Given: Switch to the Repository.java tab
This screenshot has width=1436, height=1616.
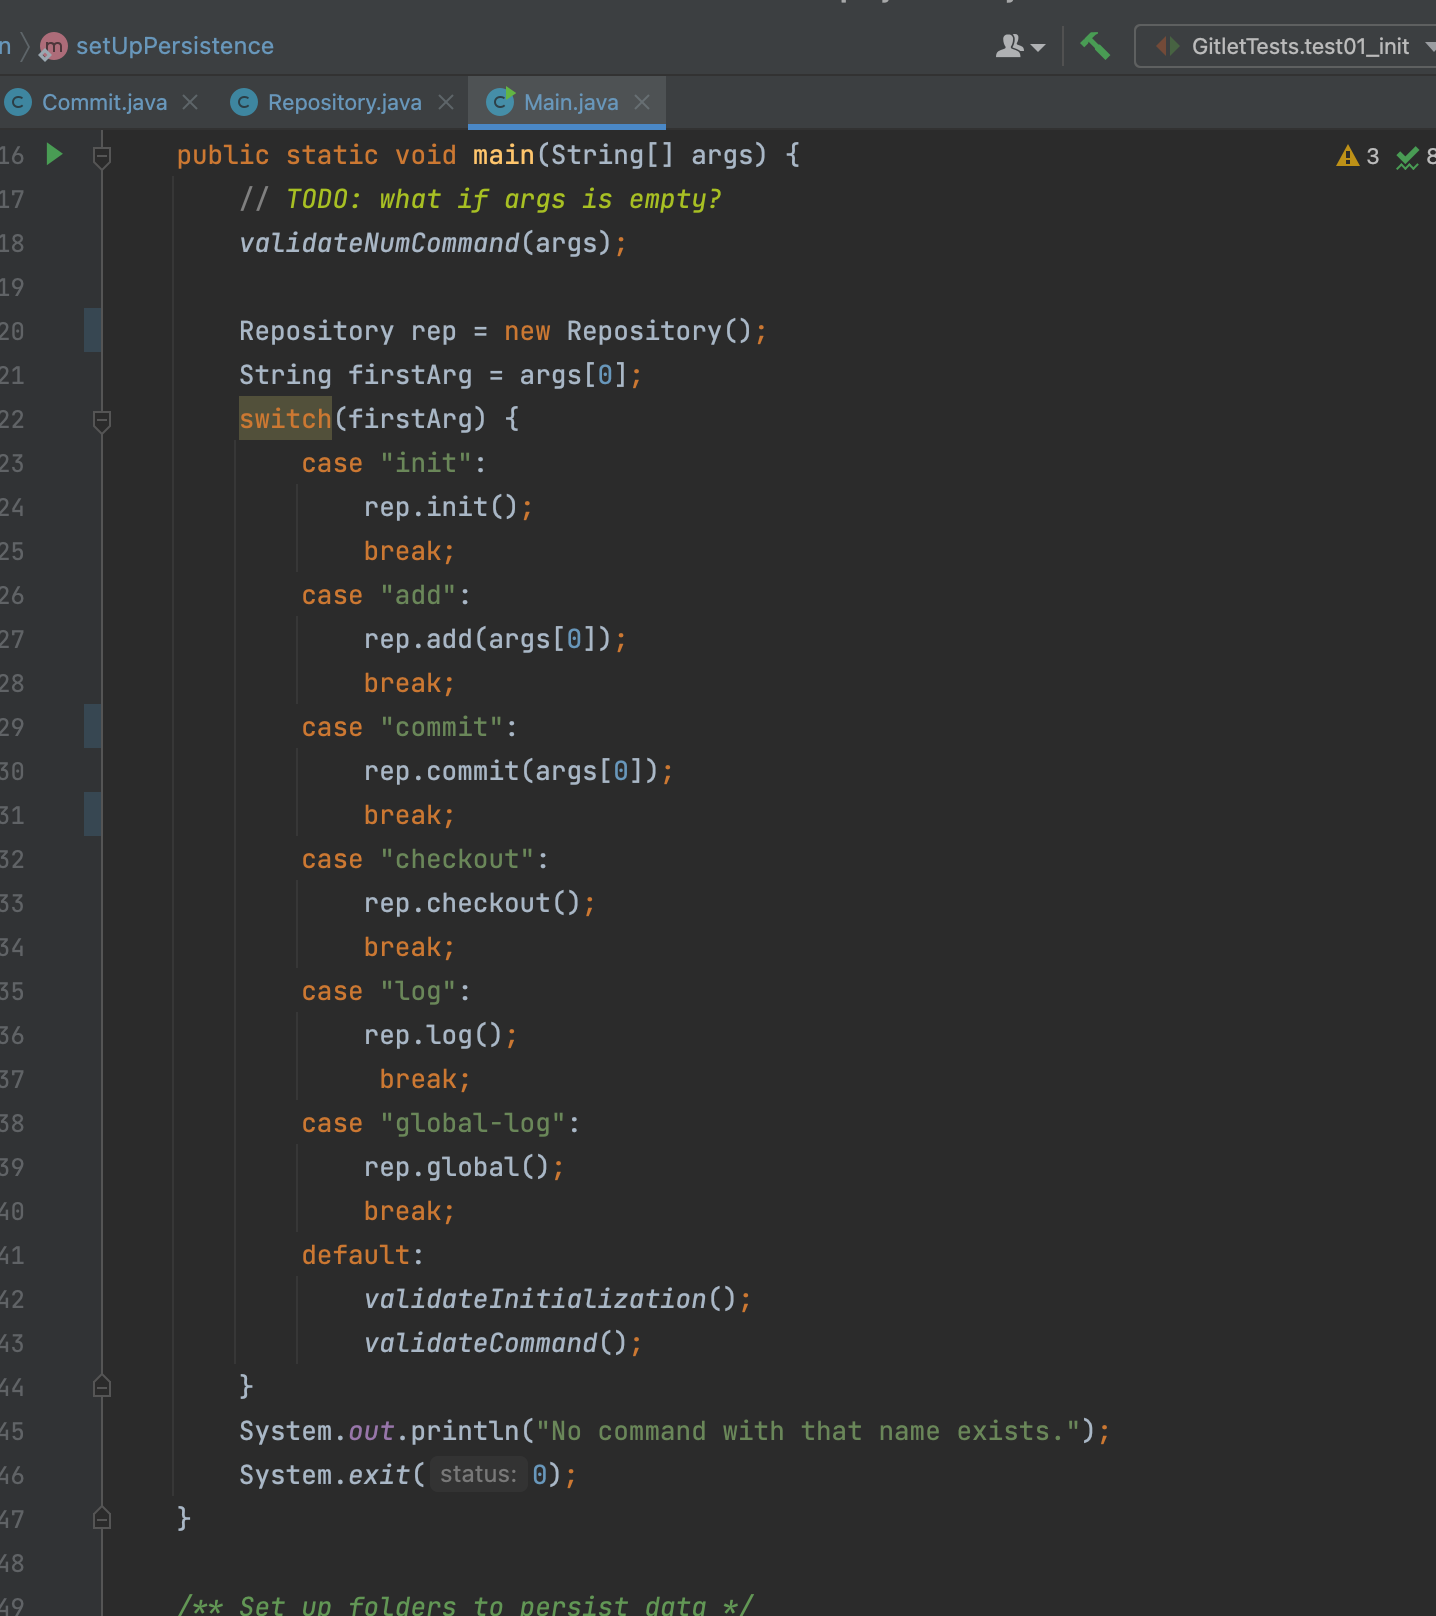Looking at the screenshot, I should pos(344,102).
